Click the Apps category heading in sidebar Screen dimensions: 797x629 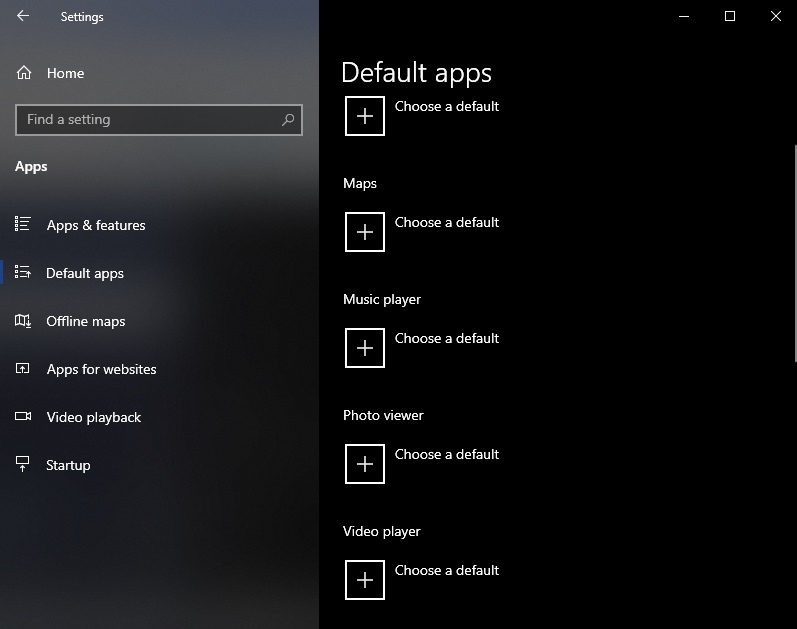tap(31, 167)
